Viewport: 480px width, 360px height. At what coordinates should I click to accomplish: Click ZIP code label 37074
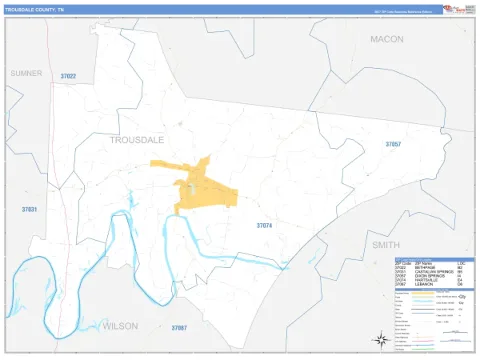(x=264, y=226)
